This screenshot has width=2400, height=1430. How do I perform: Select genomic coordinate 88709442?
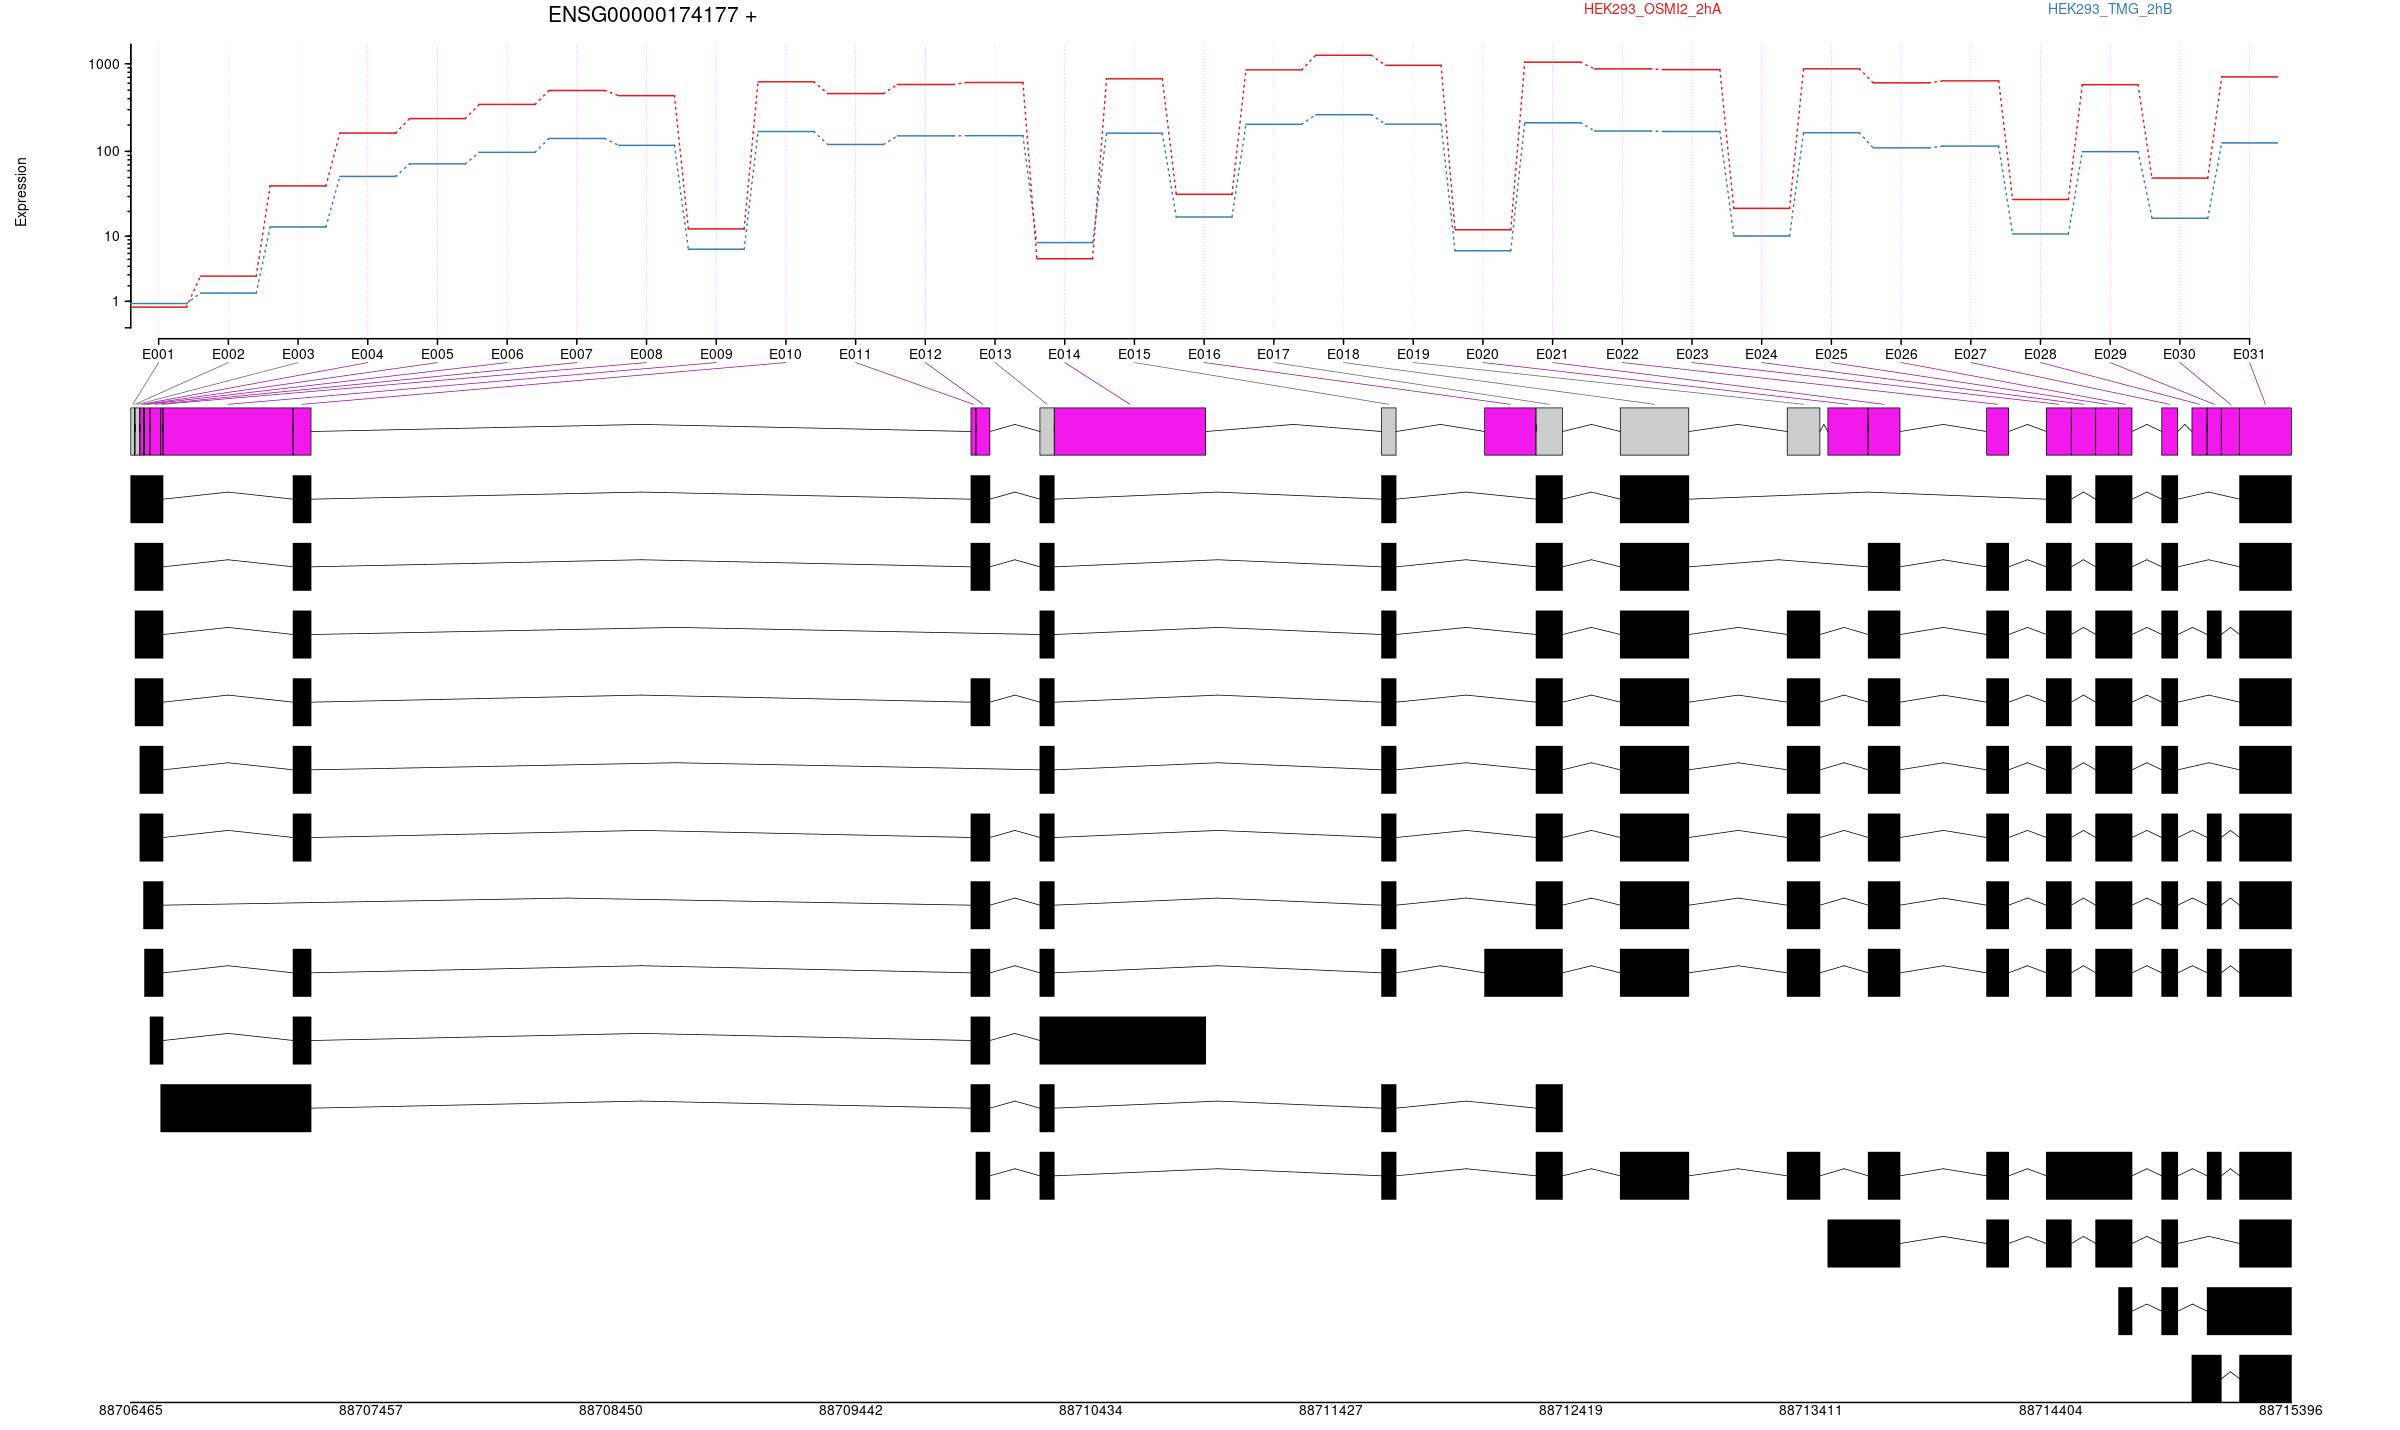pyautogui.click(x=850, y=1410)
